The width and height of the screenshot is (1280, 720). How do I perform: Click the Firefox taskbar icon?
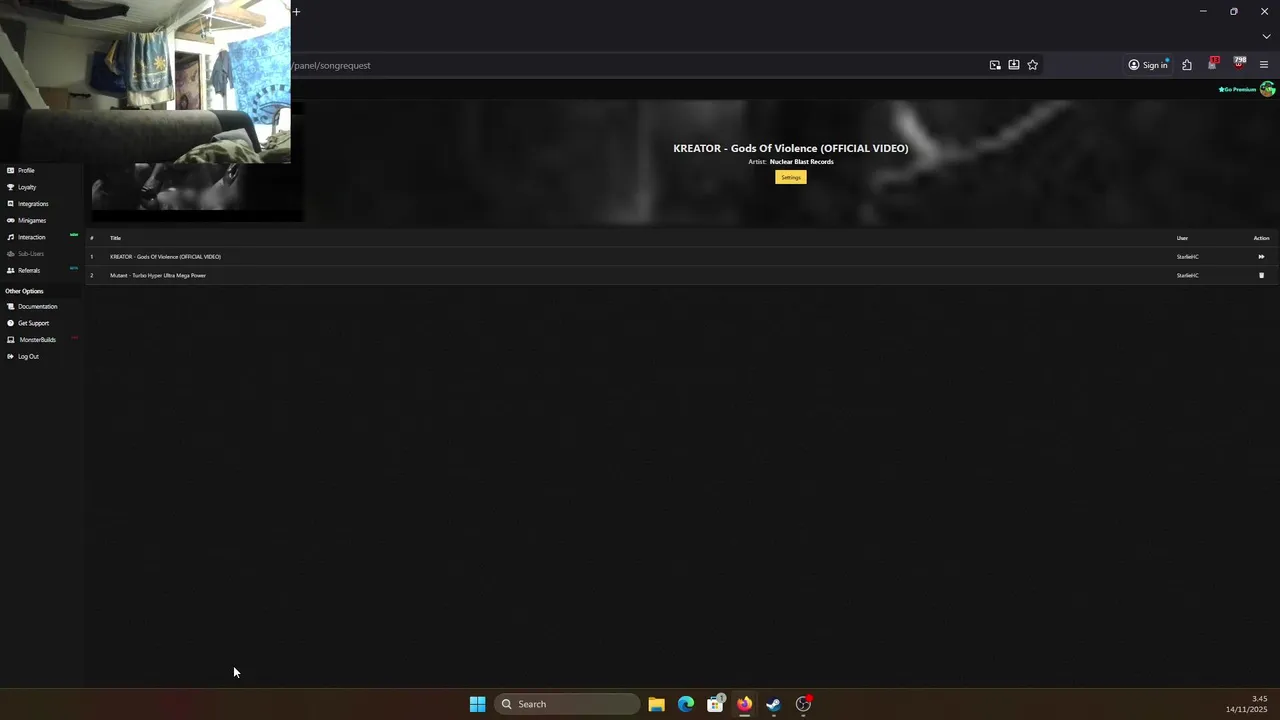tap(744, 704)
